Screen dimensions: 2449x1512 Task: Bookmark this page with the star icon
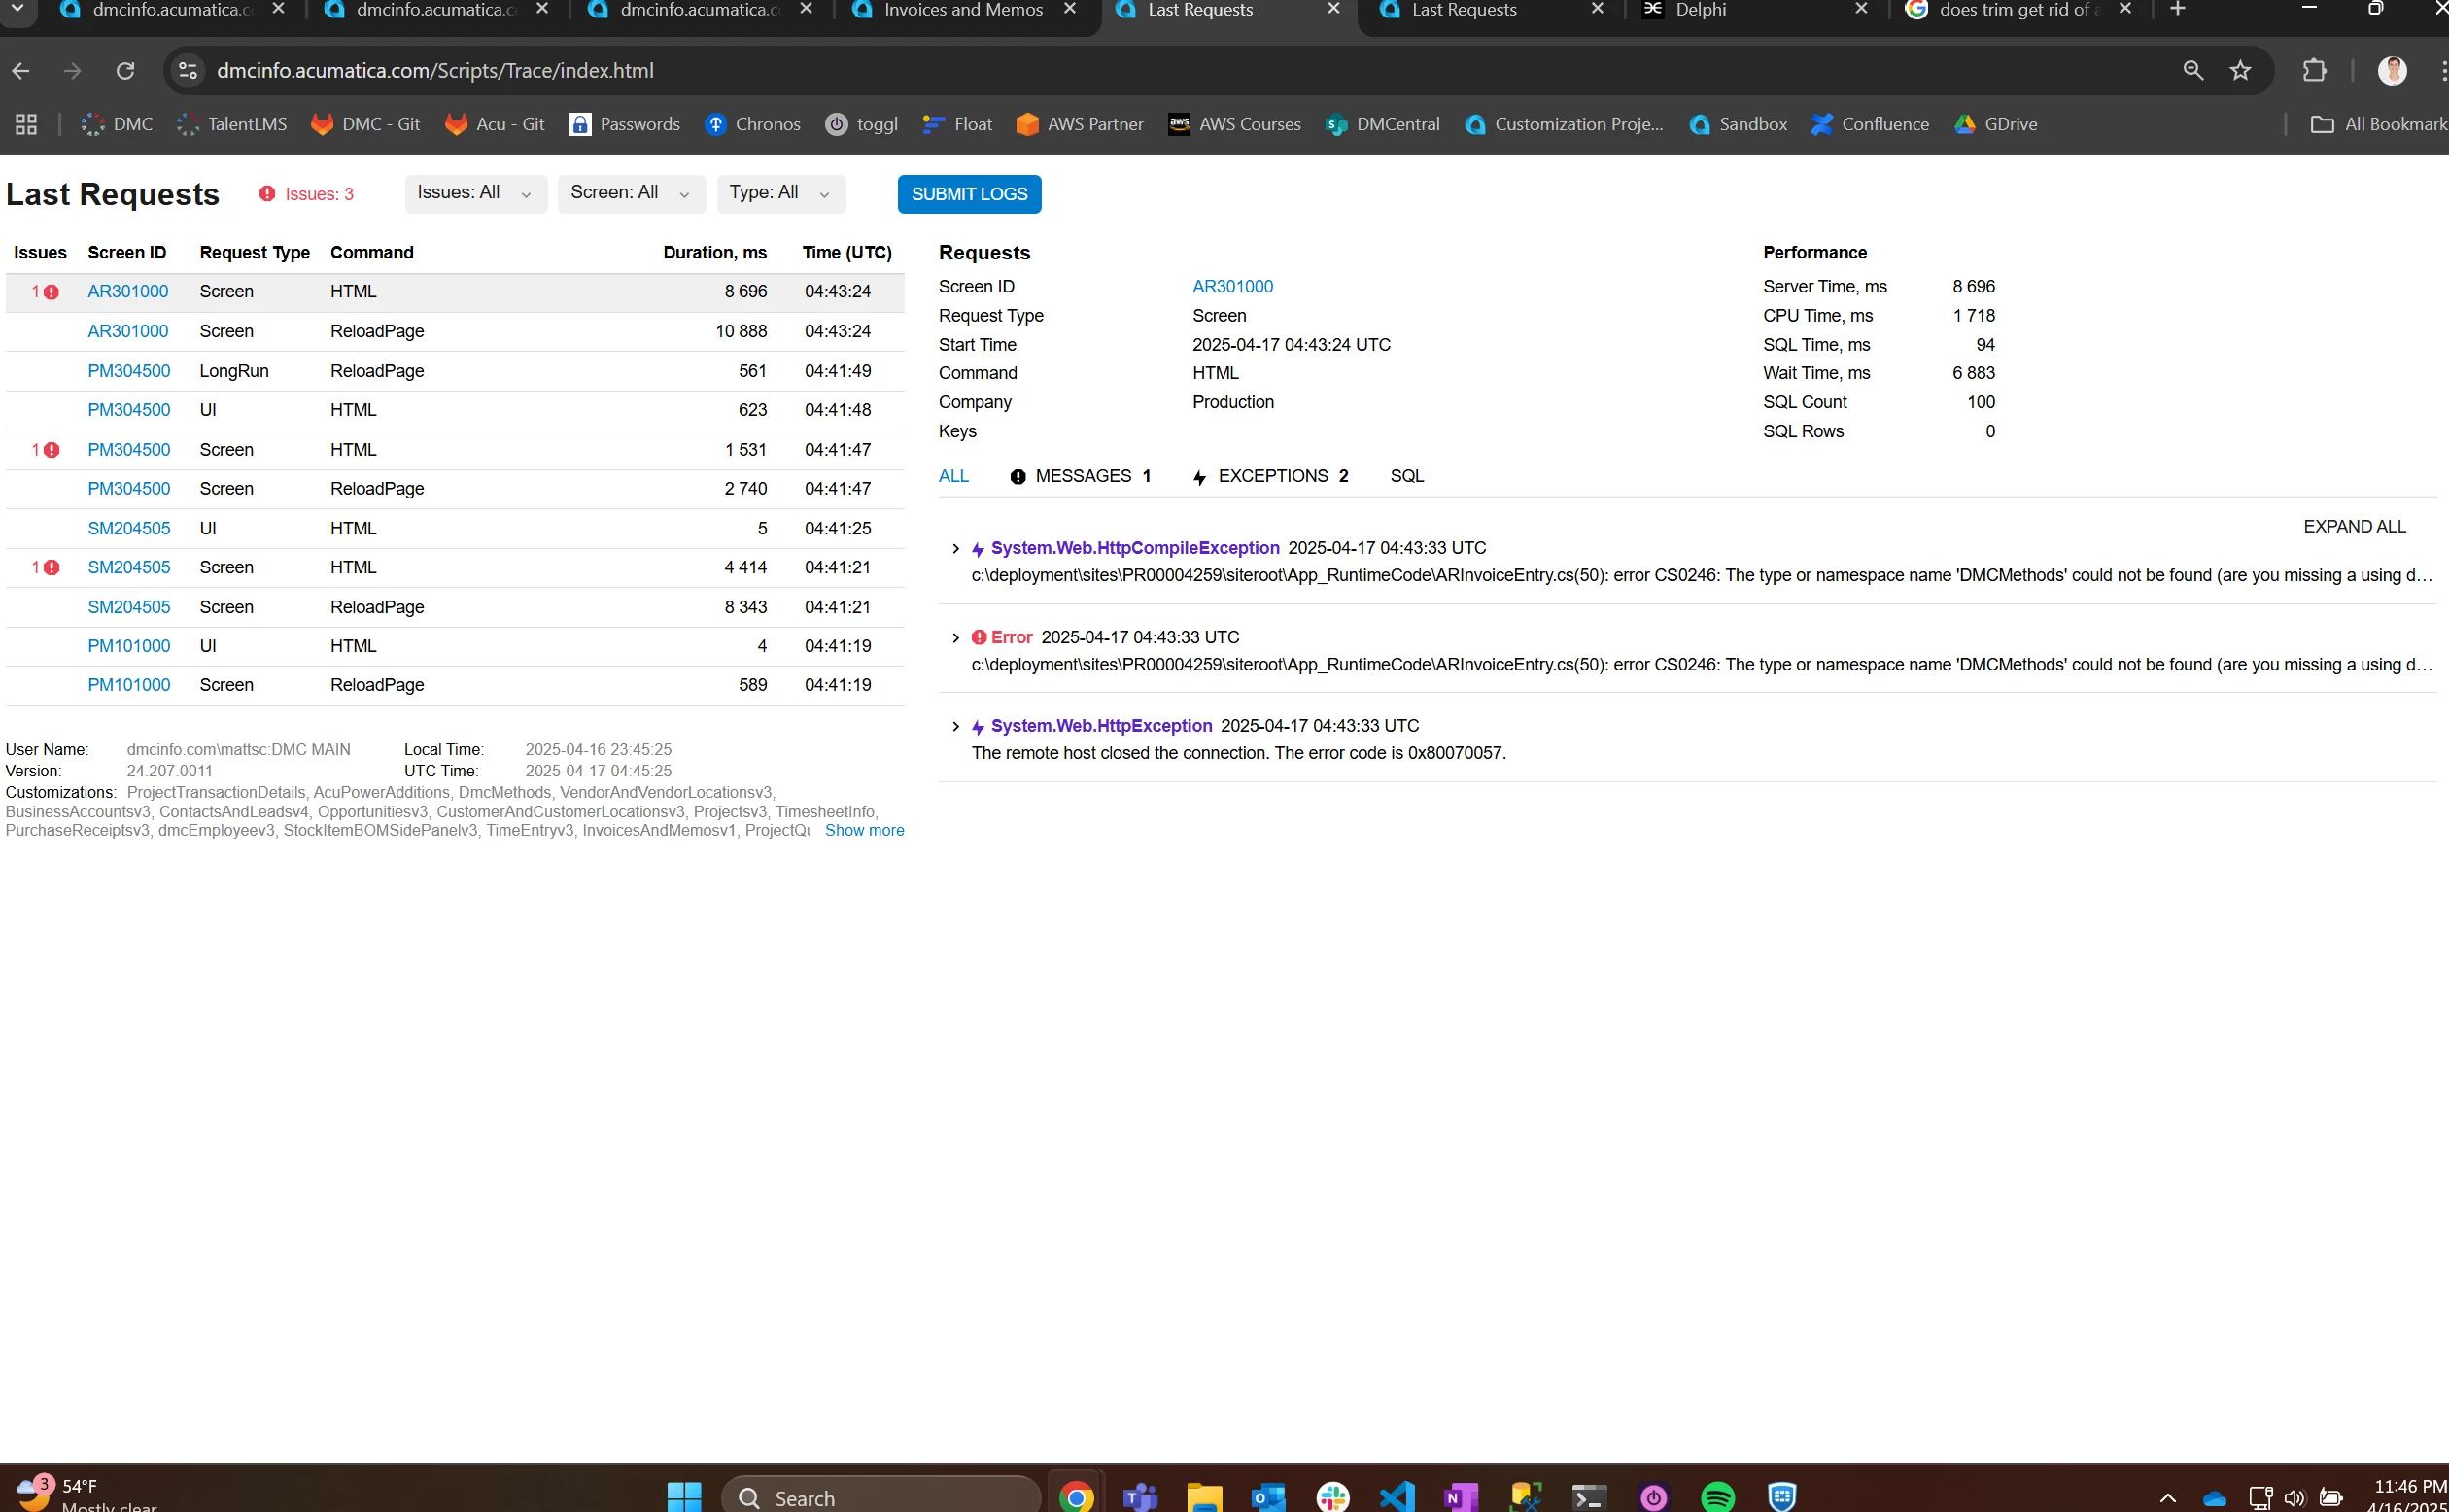[2240, 71]
